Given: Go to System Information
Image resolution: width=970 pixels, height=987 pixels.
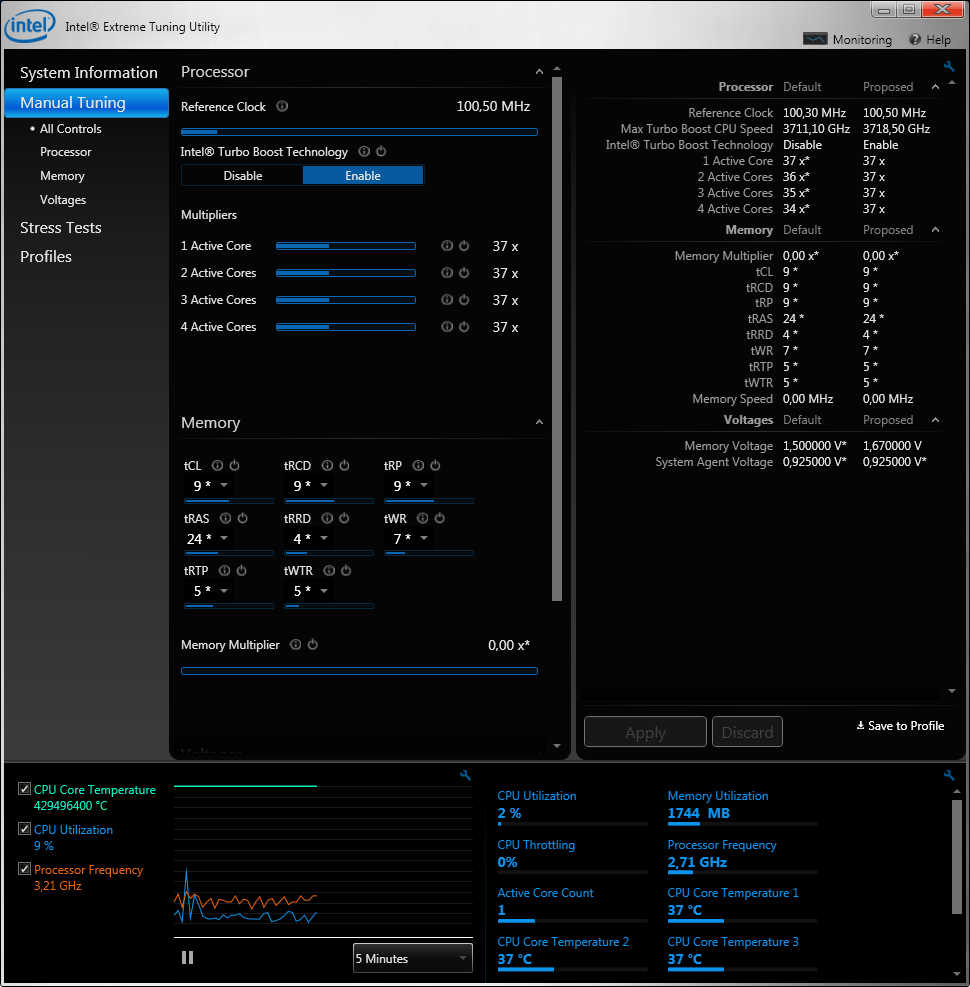Looking at the screenshot, I should coord(88,73).
